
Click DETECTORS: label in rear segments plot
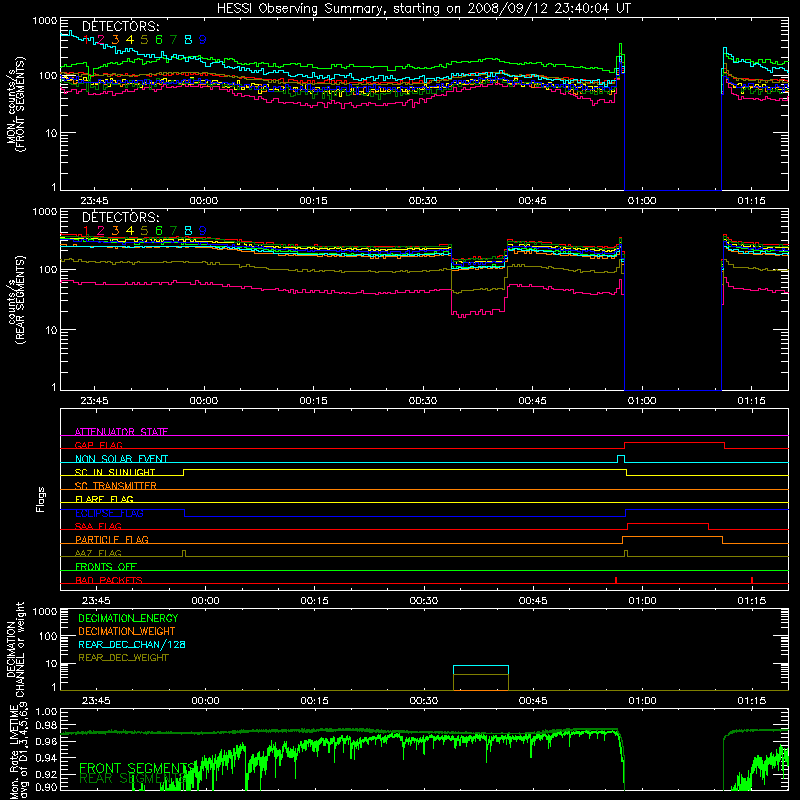[x=120, y=217]
